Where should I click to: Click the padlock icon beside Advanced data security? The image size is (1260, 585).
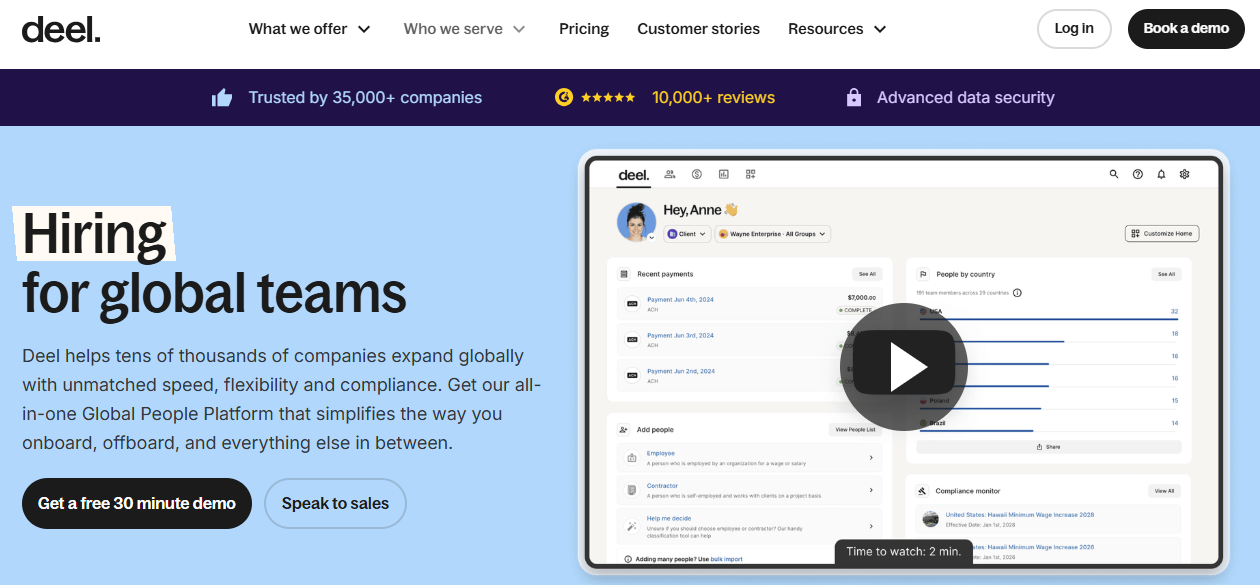pos(854,97)
